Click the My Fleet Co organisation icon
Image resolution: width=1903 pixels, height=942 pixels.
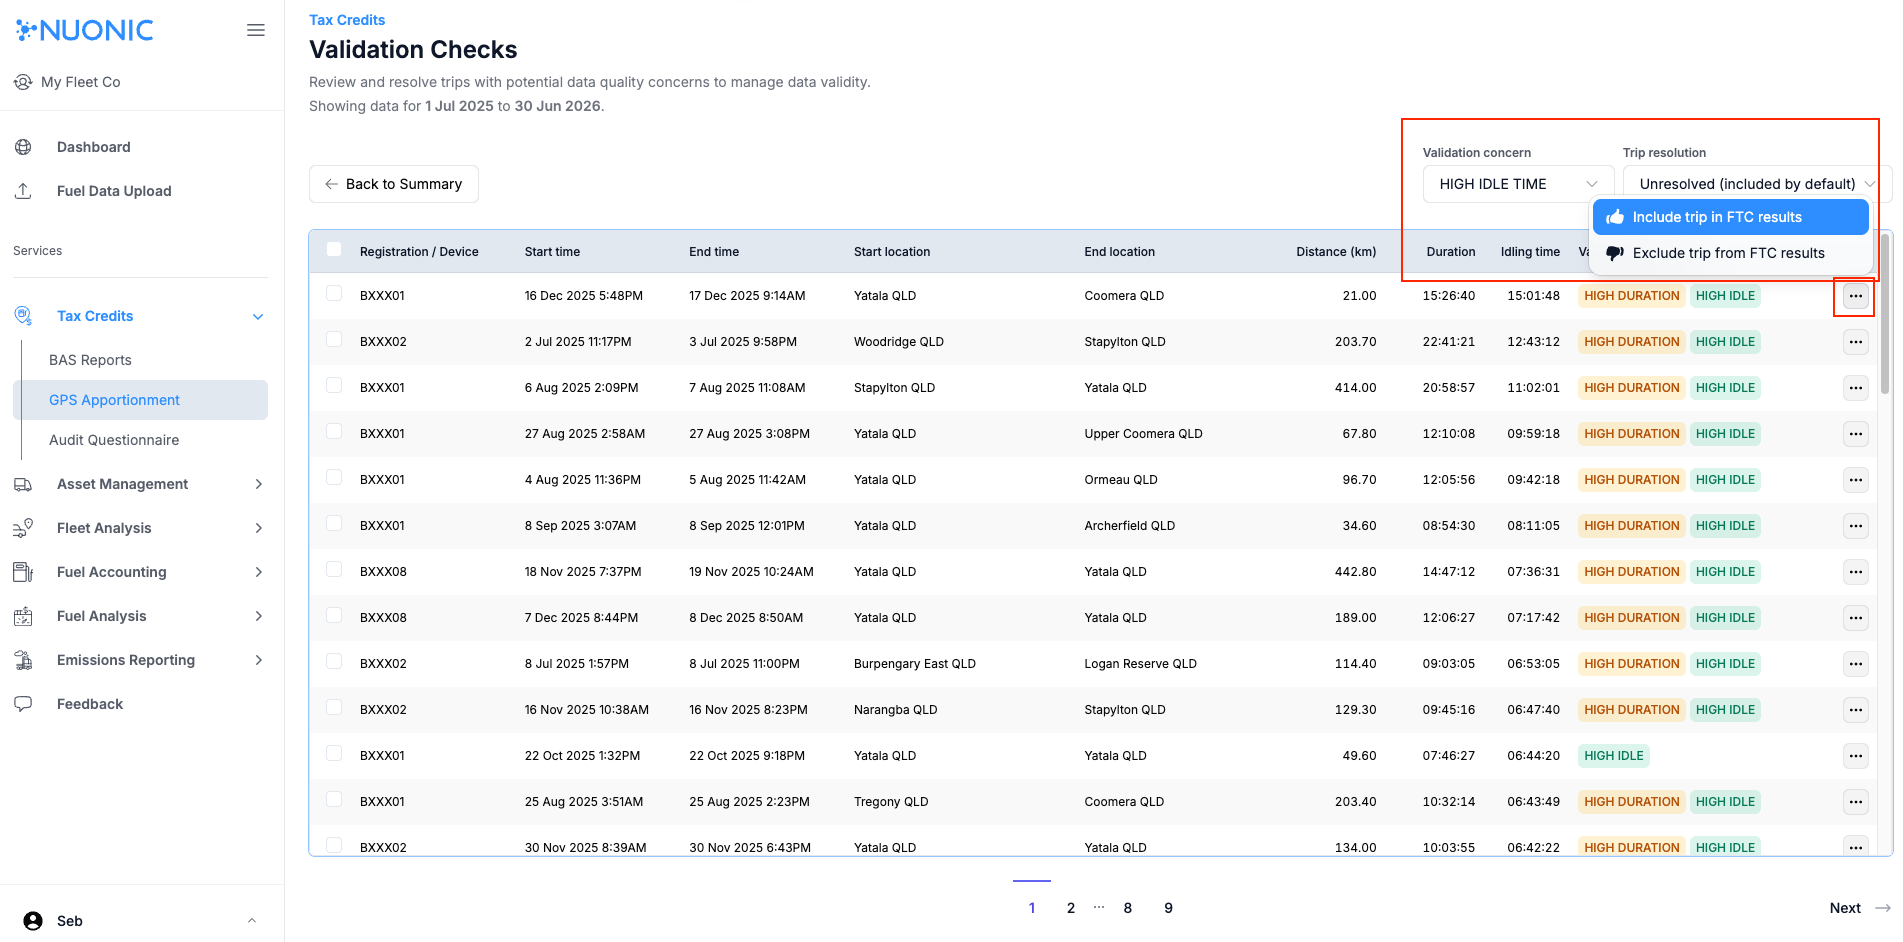click(x=23, y=82)
